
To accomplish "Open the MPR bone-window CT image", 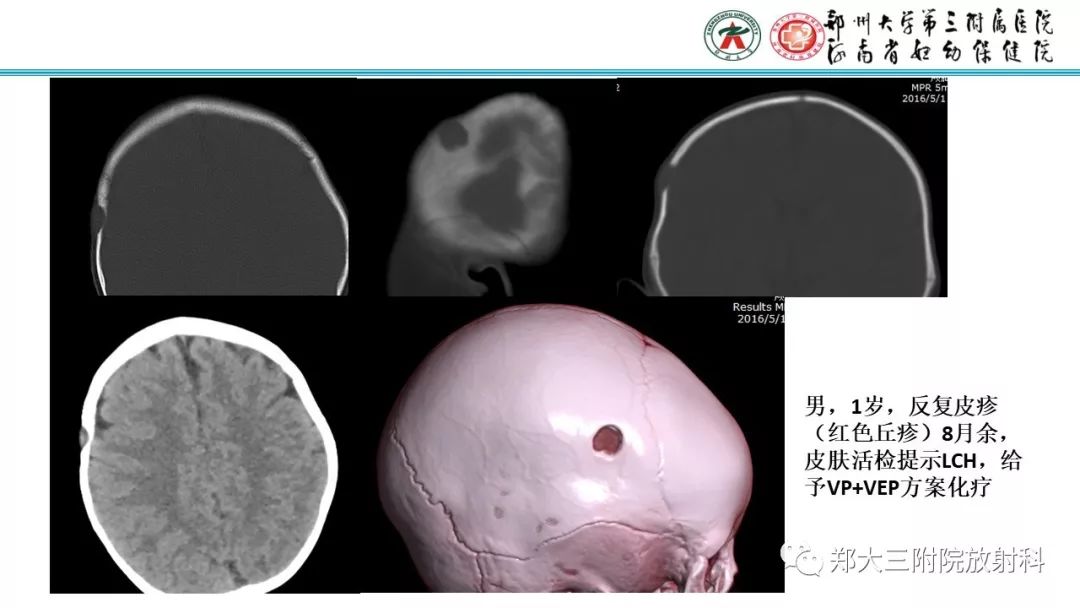I will click(782, 187).
